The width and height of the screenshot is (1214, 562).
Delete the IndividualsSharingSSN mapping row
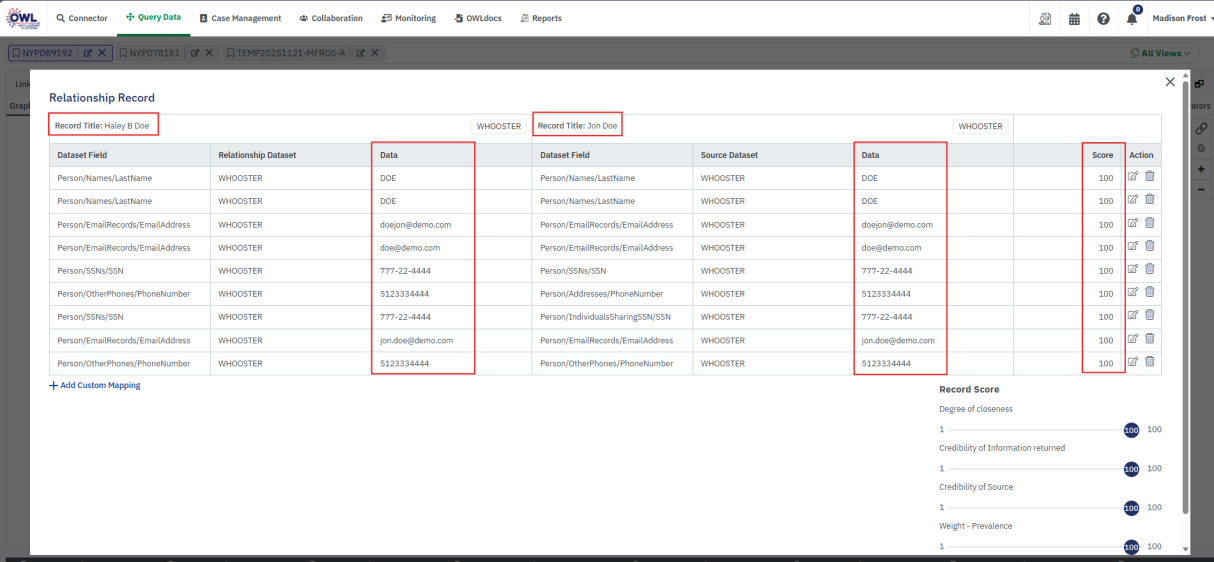pyautogui.click(x=1150, y=316)
